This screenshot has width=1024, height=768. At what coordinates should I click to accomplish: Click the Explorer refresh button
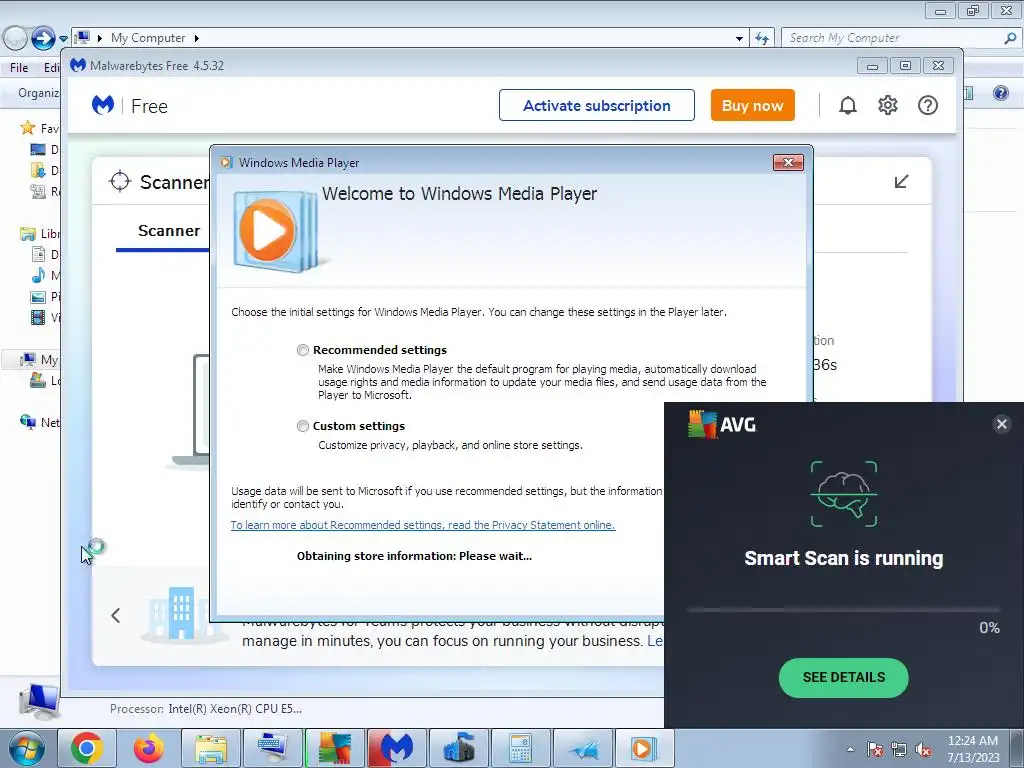pos(761,38)
